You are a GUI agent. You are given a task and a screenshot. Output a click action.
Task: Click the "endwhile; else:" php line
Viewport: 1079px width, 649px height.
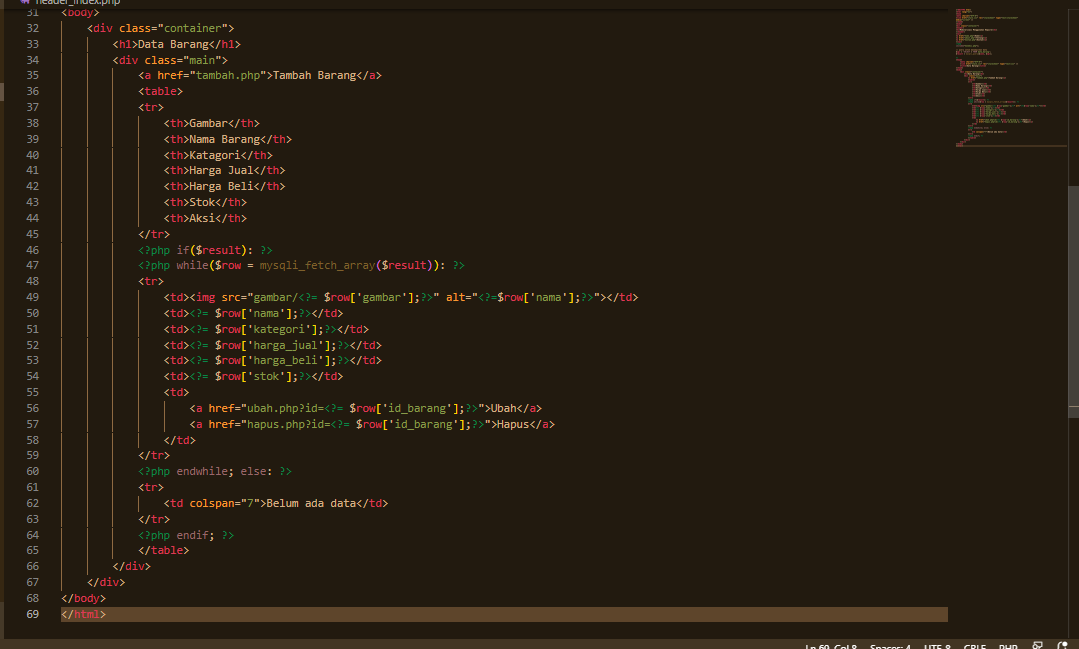coord(215,471)
